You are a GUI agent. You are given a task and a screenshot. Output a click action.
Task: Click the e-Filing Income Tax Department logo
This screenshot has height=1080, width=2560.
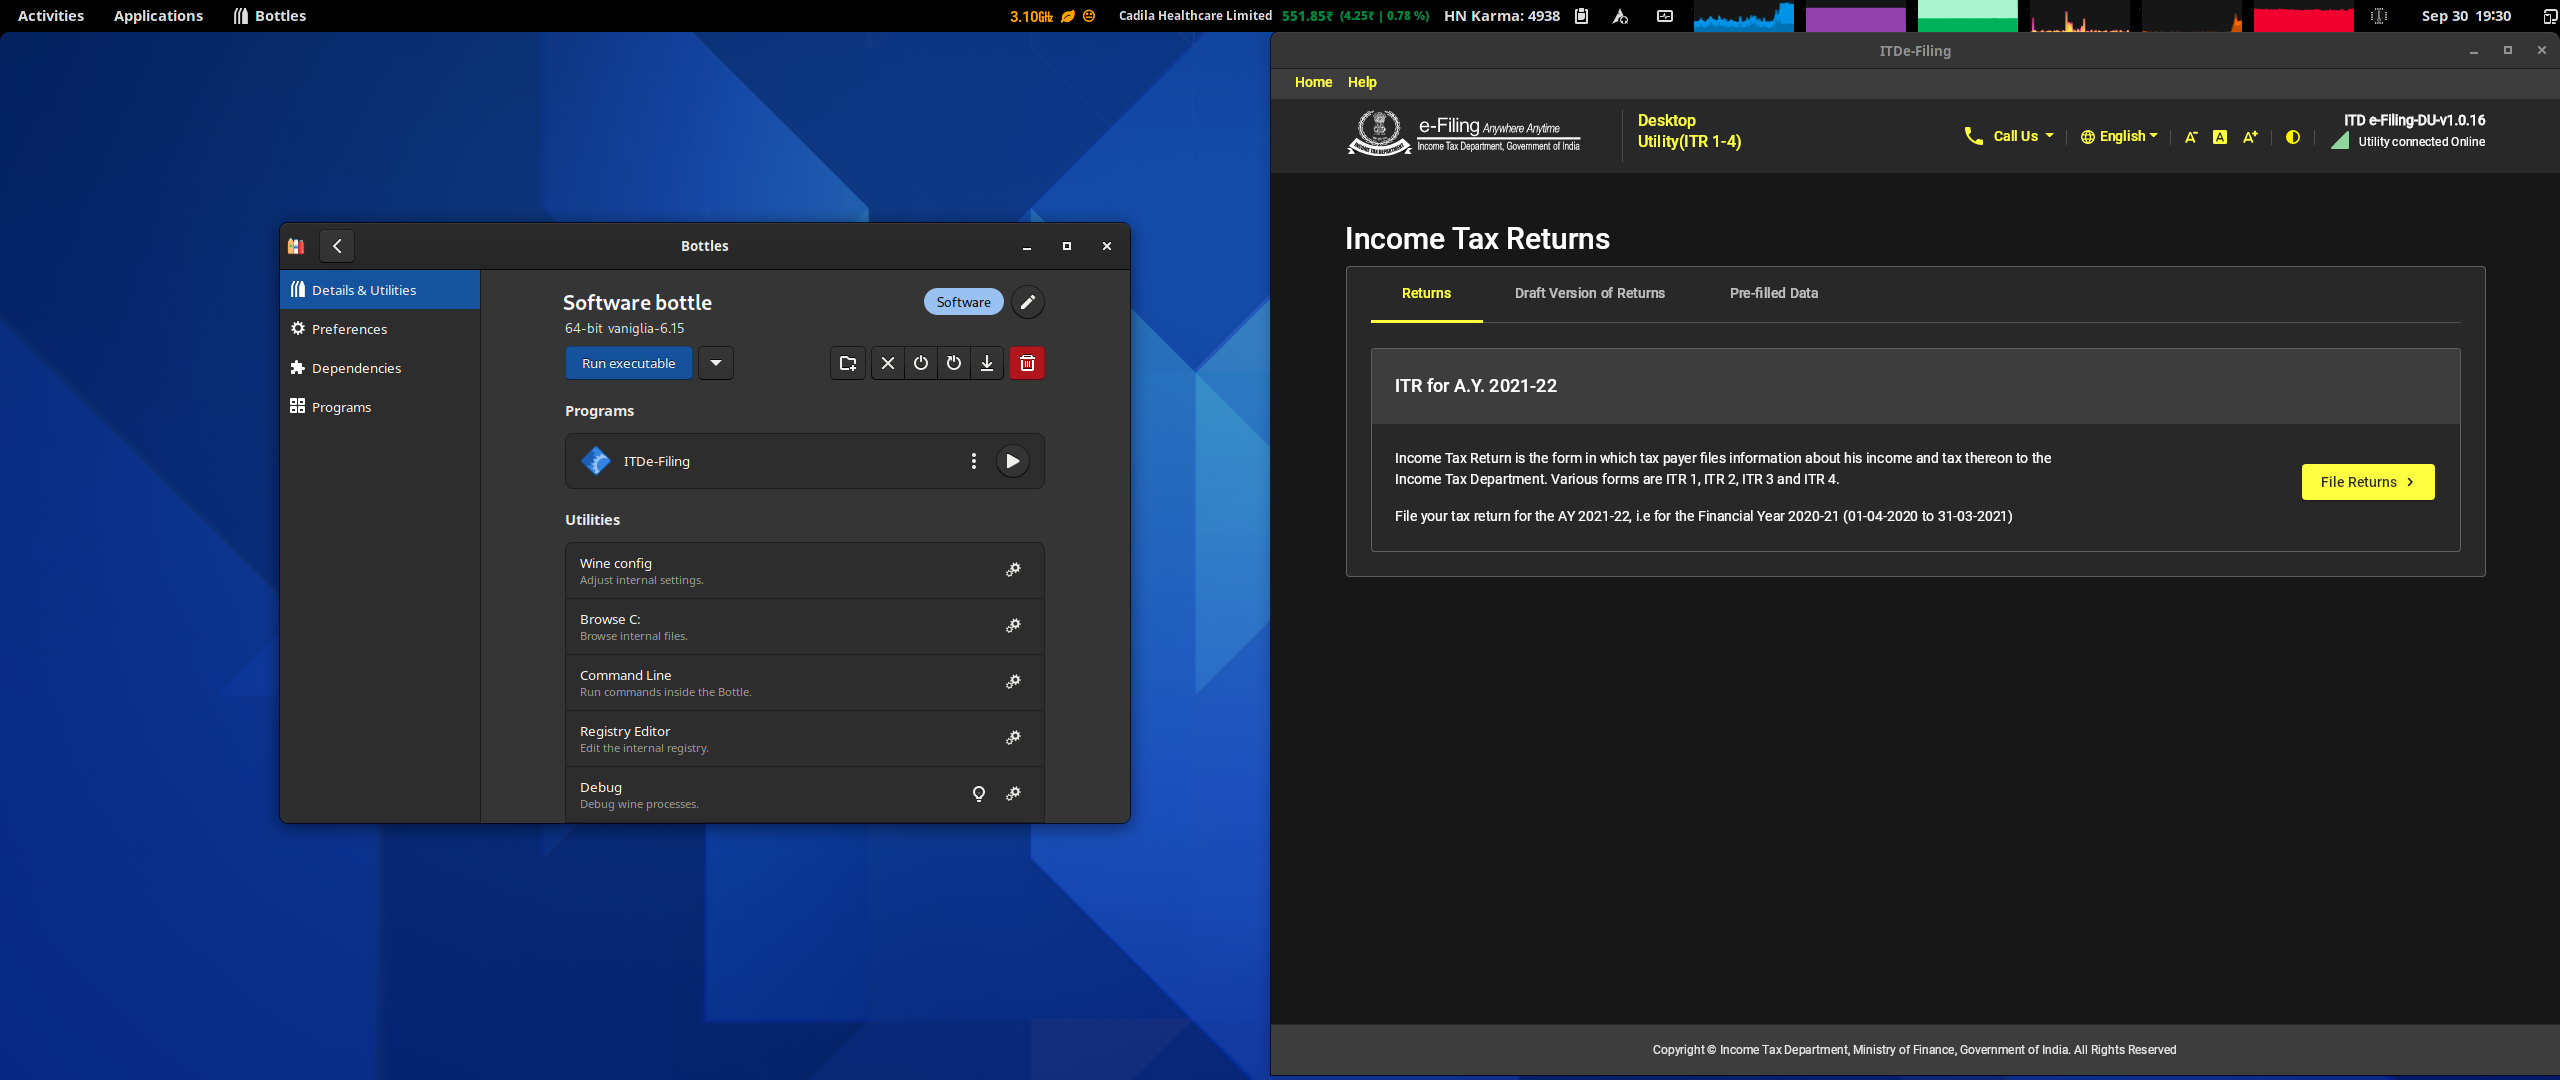click(1465, 133)
